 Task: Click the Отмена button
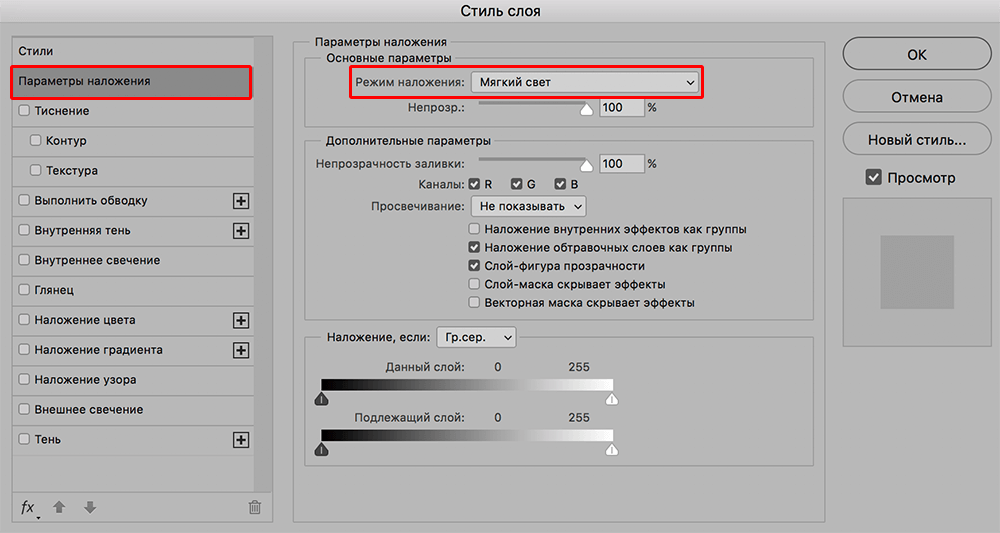[x=917, y=98]
